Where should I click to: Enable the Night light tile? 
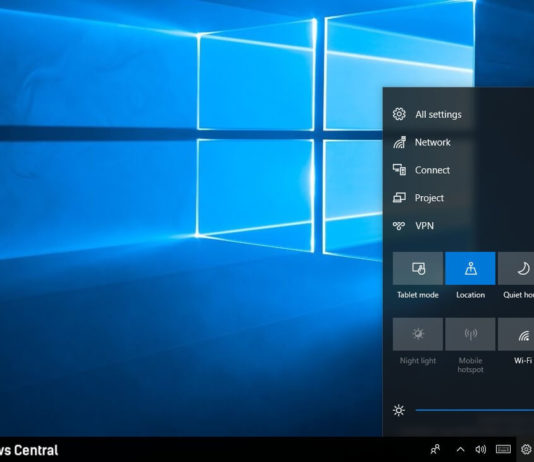click(x=418, y=334)
